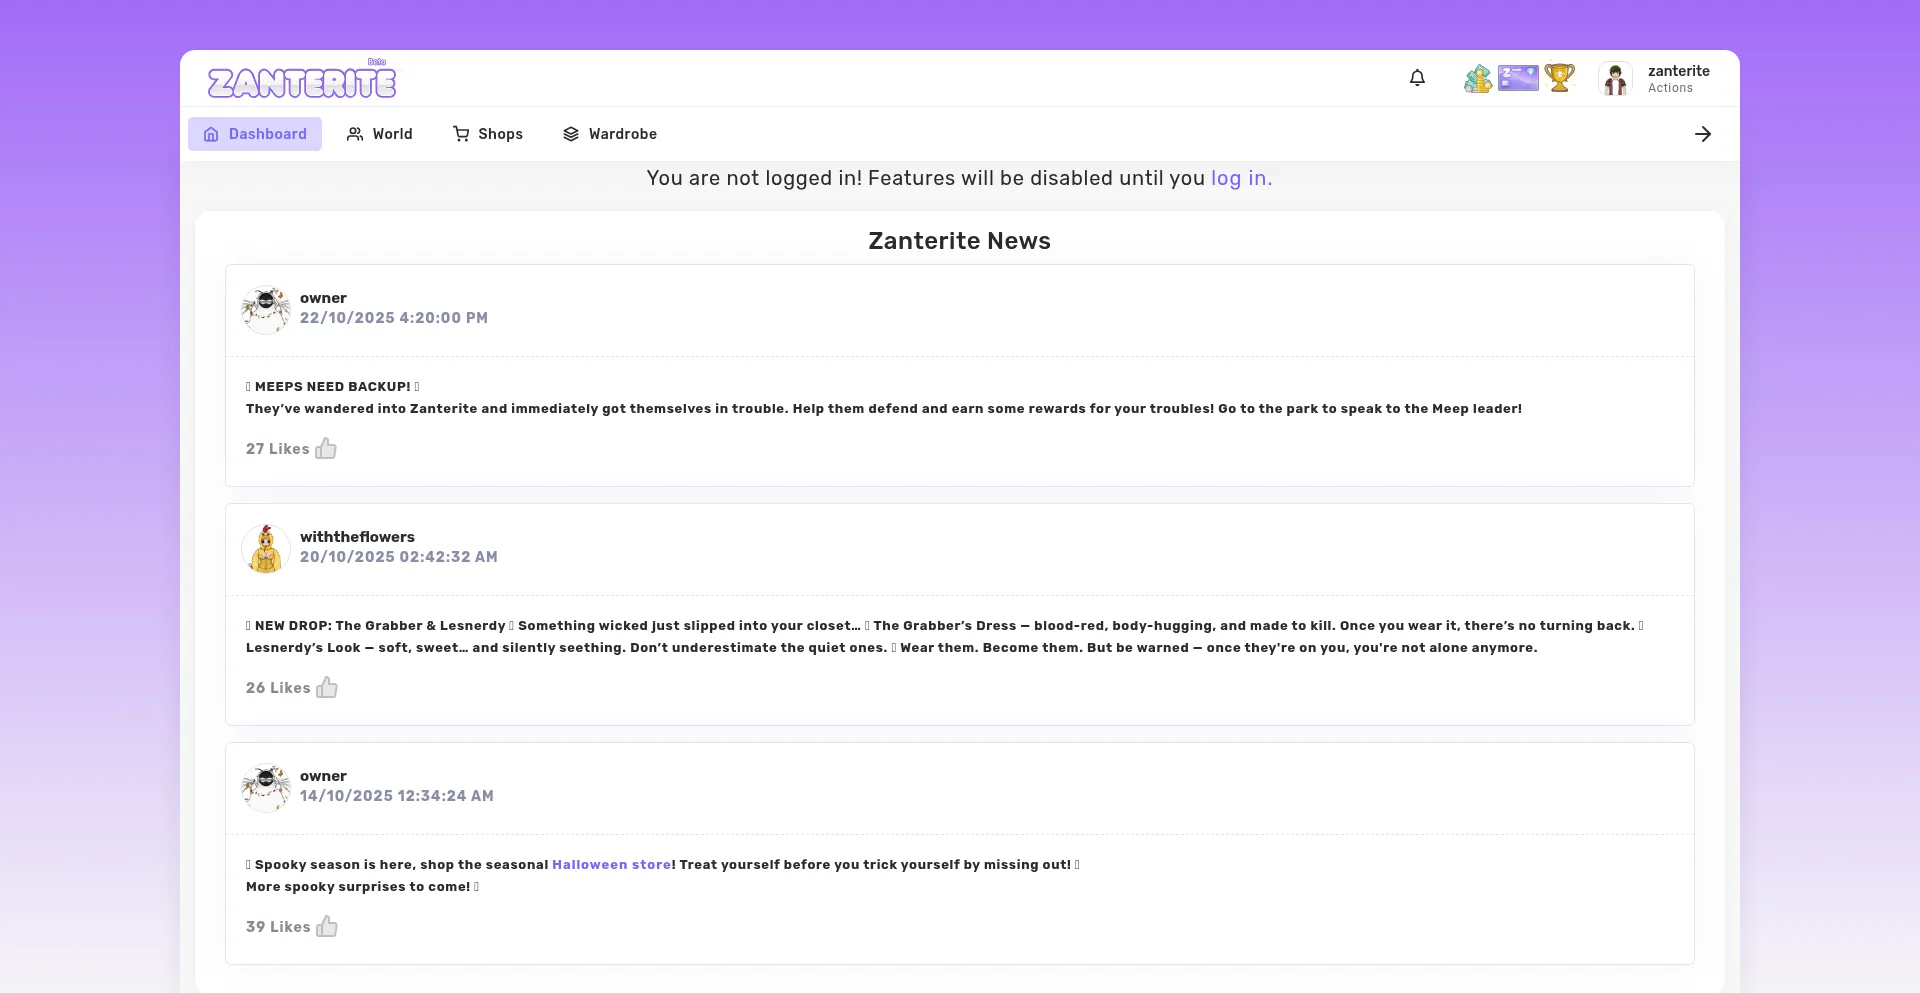Click the gold trophy icon
The width and height of the screenshot is (1920, 993).
pos(1559,77)
